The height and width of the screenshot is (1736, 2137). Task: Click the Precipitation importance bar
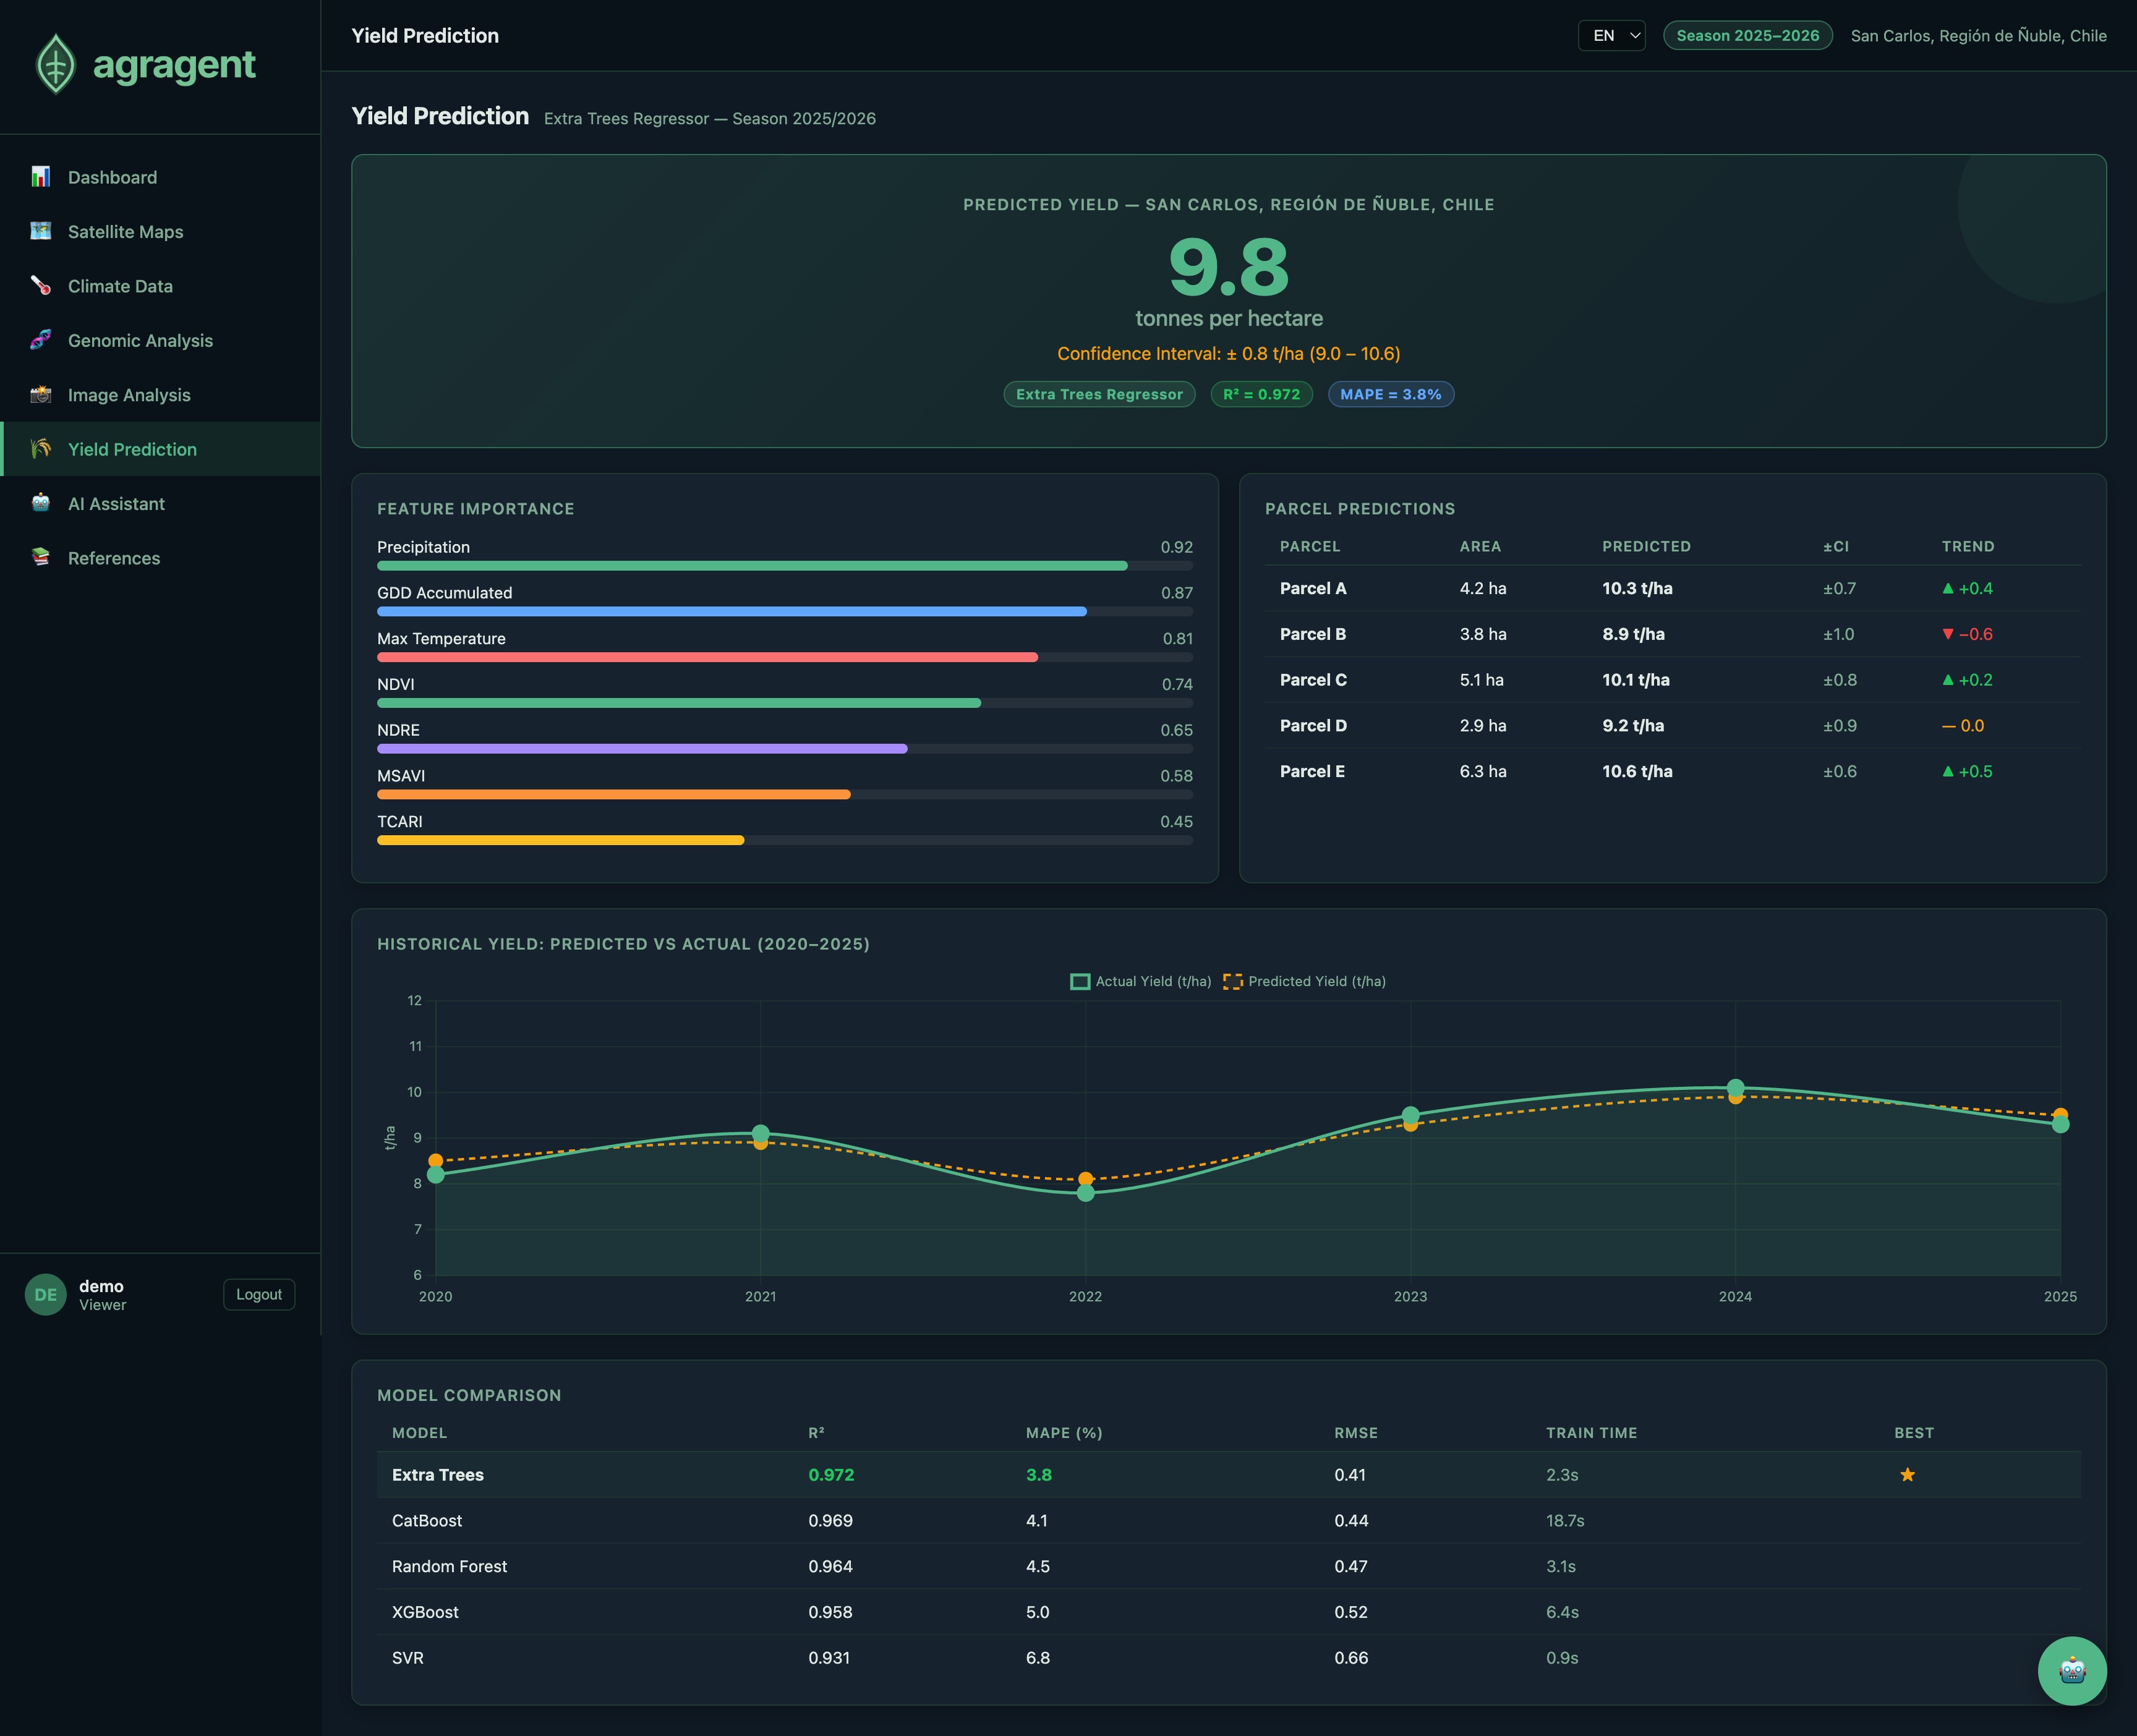tap(751, 566)
